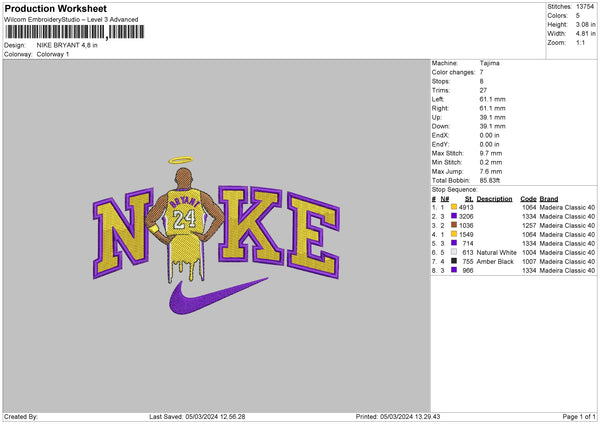Click 'Madeira Classic 40' in stop row 966
The height and width of the screenshot is (424, 600).
(567, 270)
